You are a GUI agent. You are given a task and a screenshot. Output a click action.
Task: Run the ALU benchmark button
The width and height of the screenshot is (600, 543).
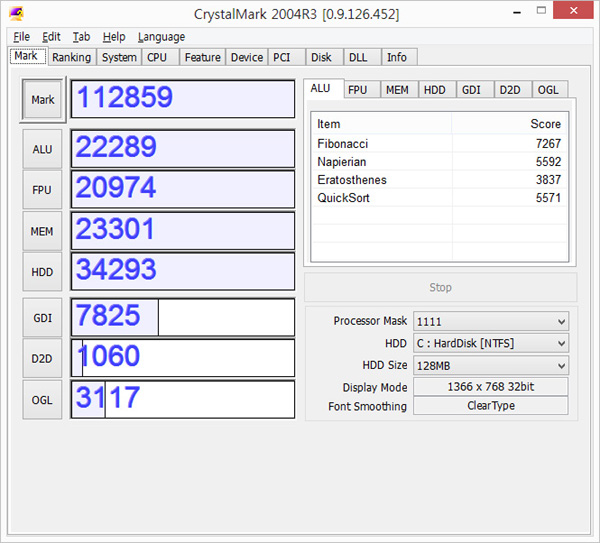[42, 149]
